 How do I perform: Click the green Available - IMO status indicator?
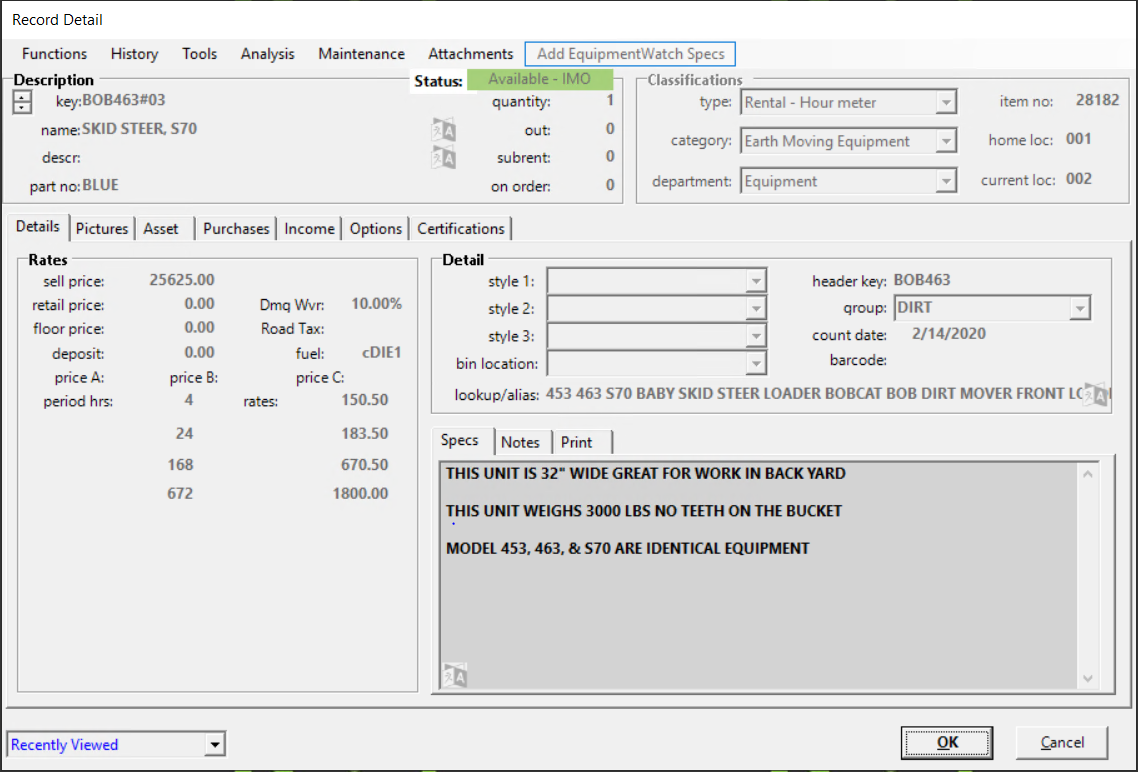pos(539,80)
